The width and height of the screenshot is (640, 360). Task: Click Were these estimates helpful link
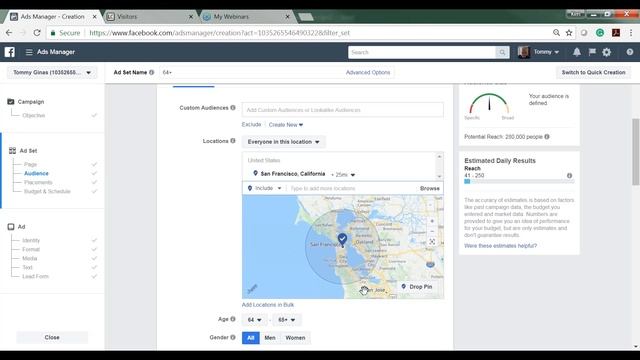click(x=500, y=246)
